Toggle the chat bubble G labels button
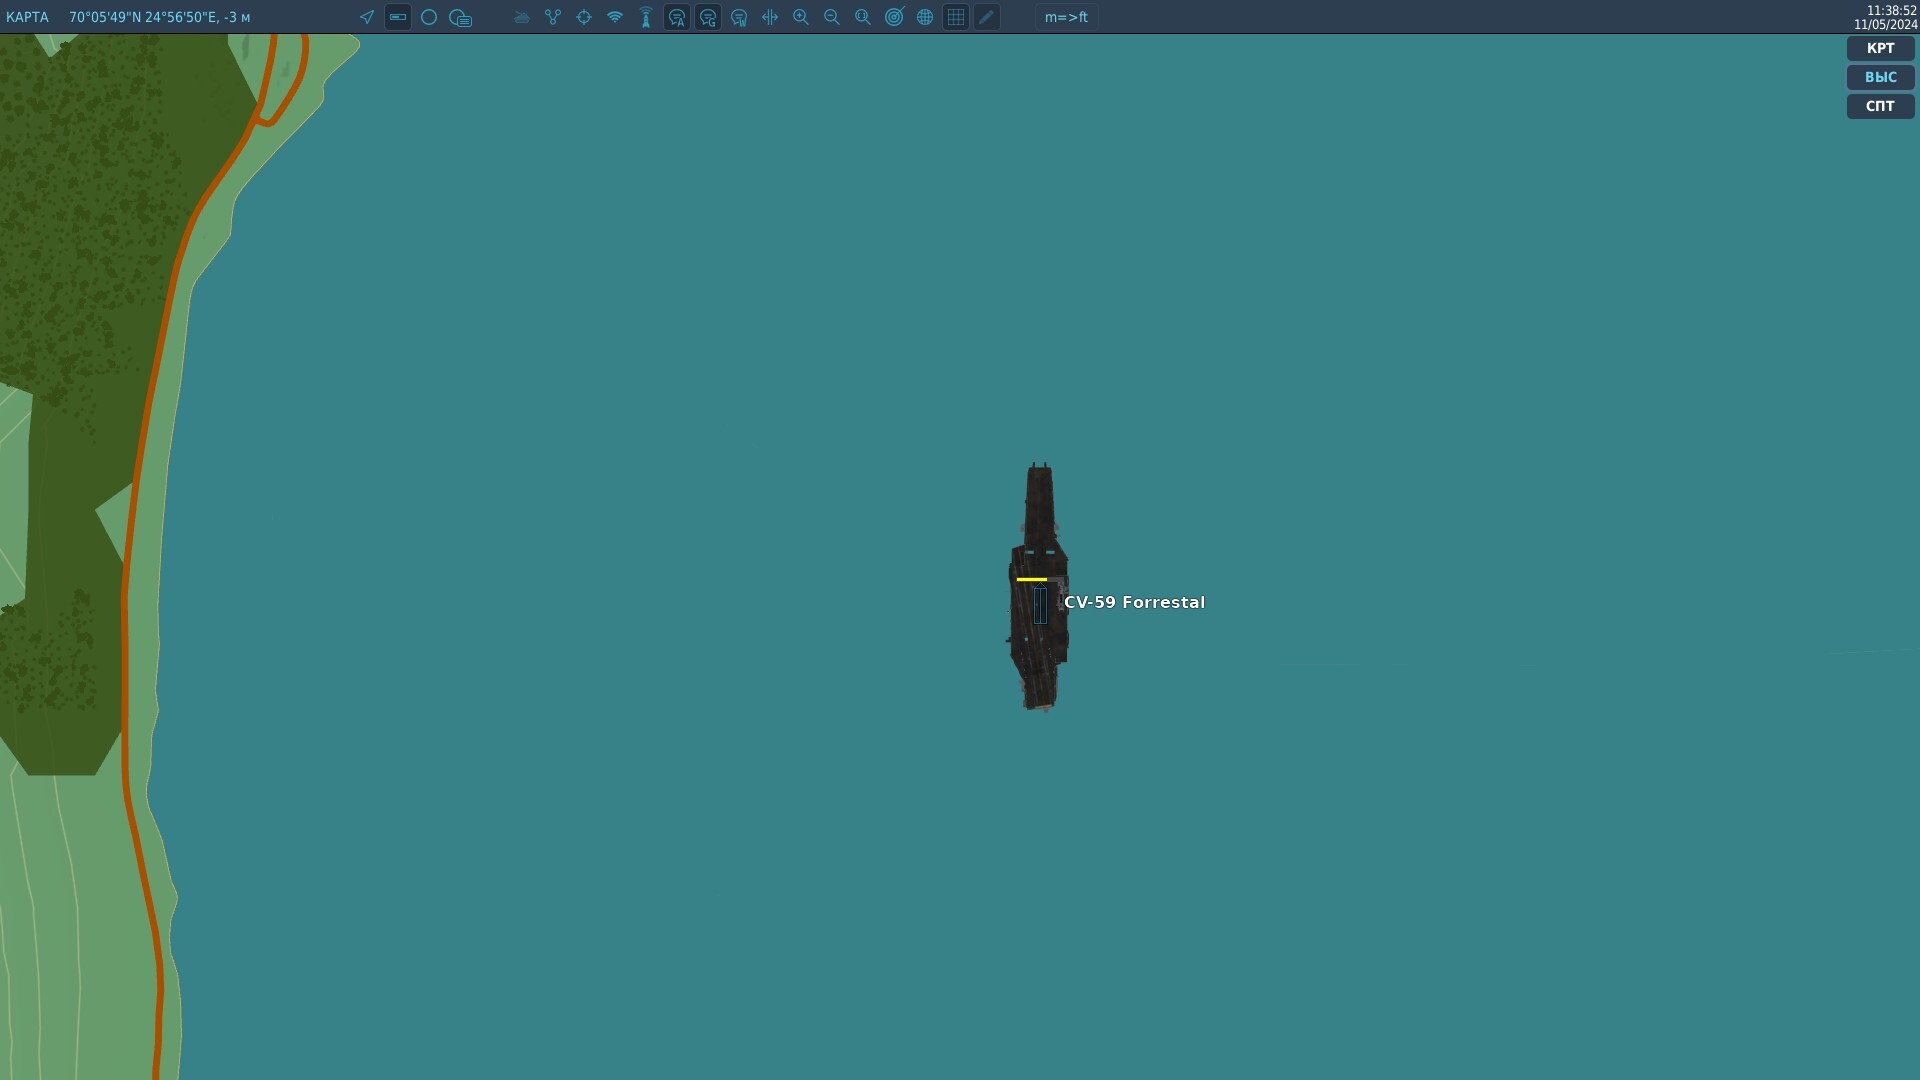 click(x=708, y=17)
